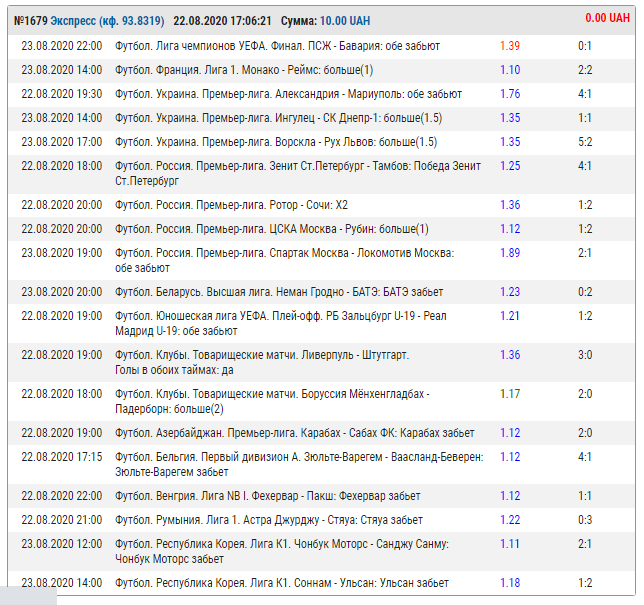Click the 1.10 odds for Монако - Реймс
The height and width of the screenshot is (605, 644).
coord(510,70)
